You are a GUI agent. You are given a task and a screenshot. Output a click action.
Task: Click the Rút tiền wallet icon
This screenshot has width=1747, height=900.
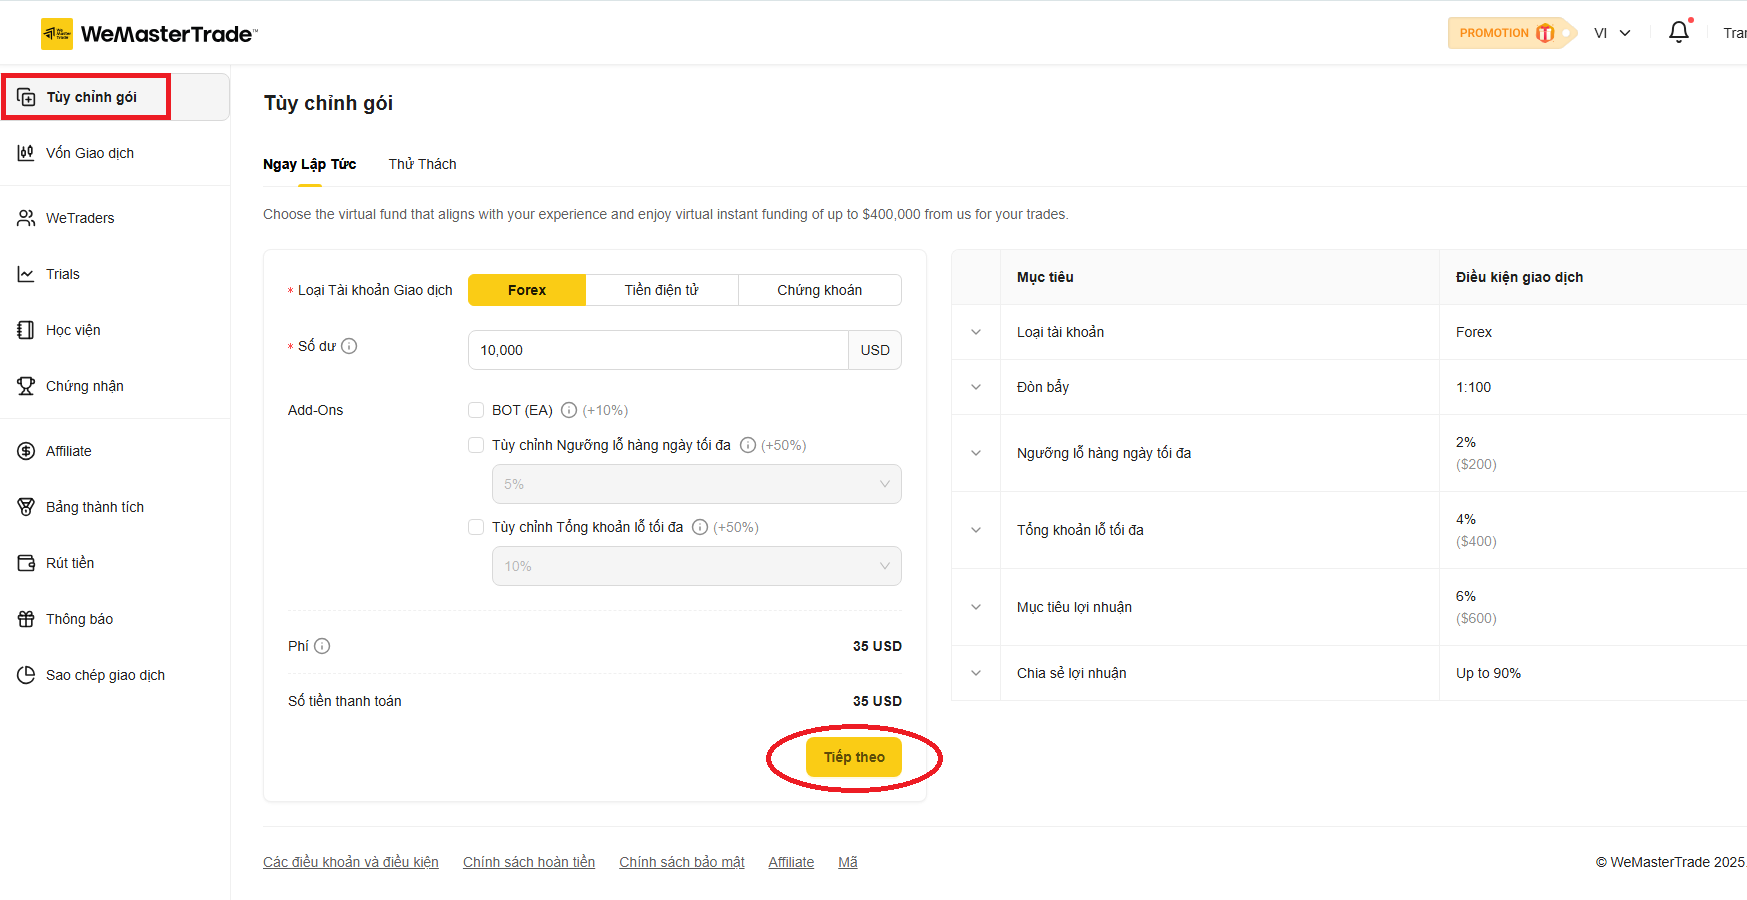point(26,563)
